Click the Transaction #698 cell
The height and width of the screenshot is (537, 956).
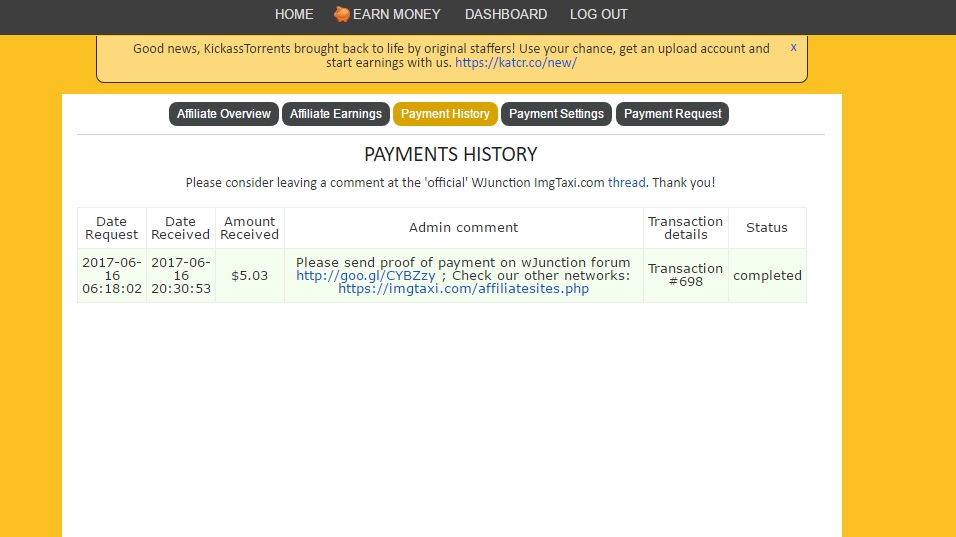tap(685, 275)
